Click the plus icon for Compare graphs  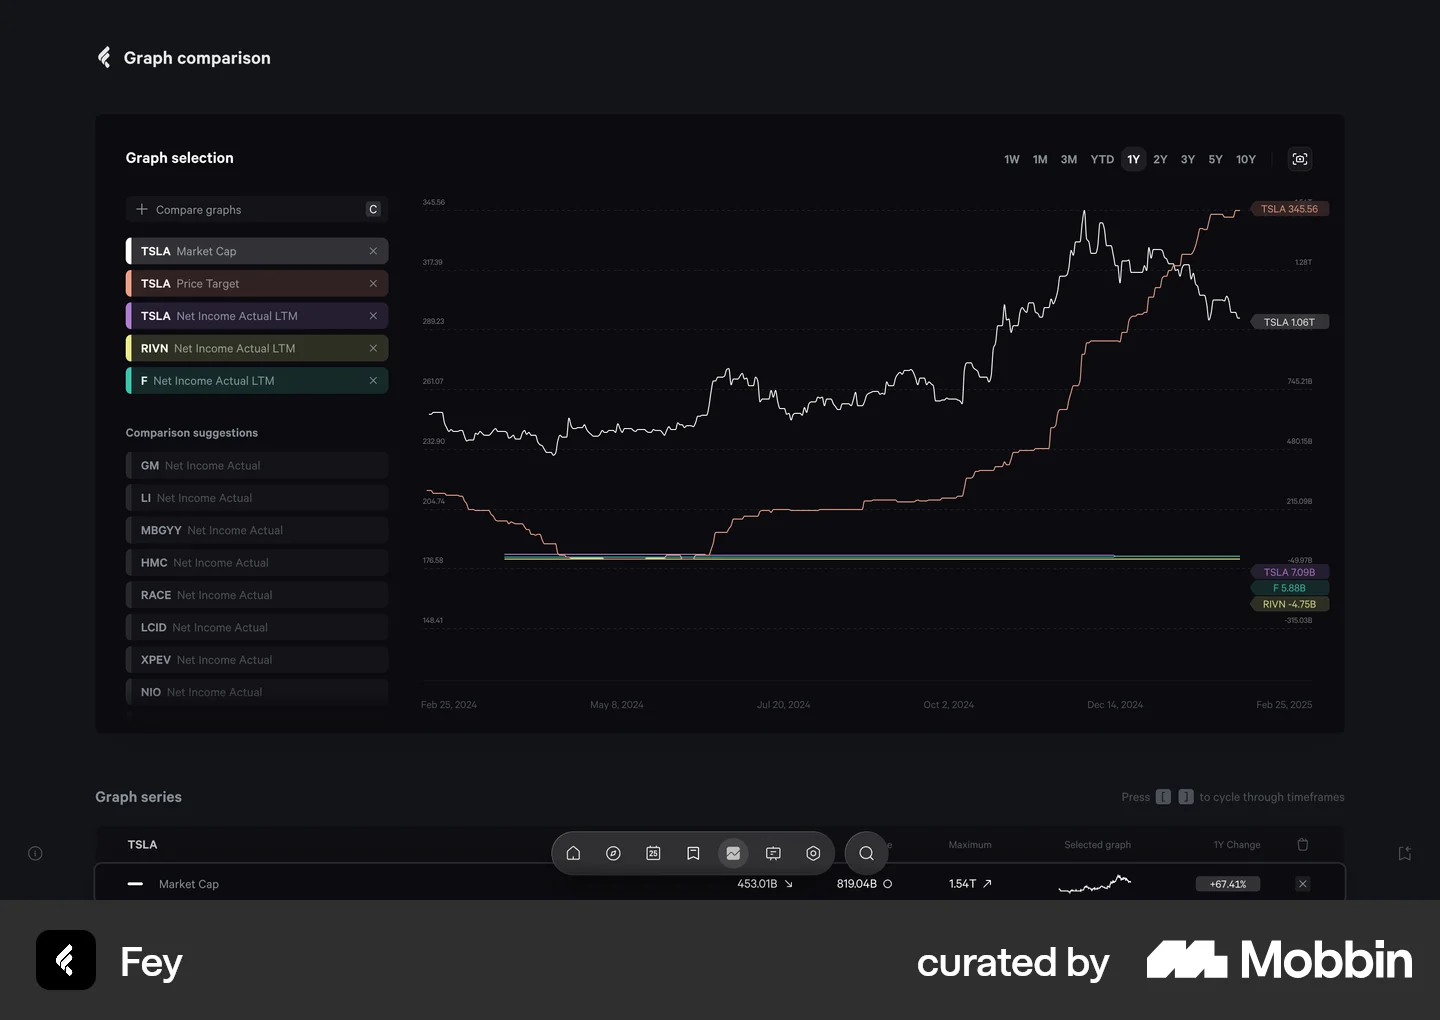pyautogui.click(x=142, y=209)
